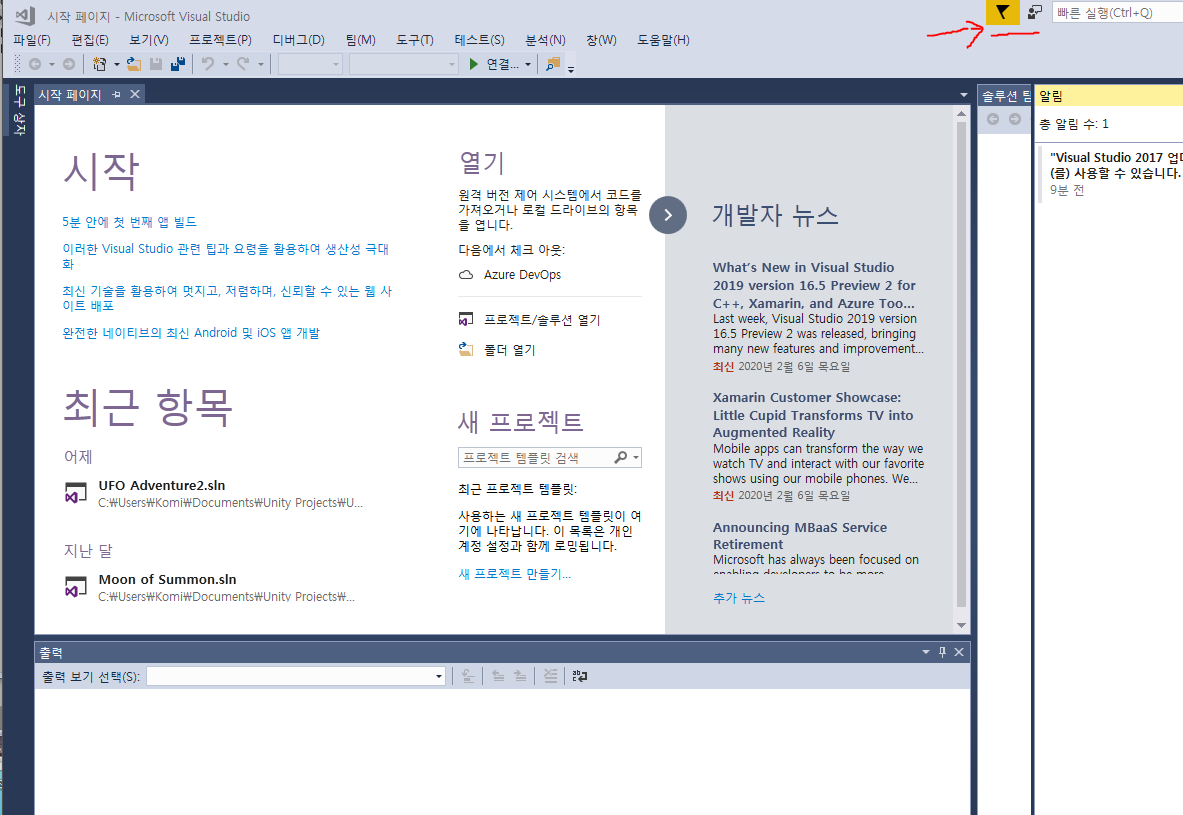Click the Find Message in Code icon

coord(468,676)
